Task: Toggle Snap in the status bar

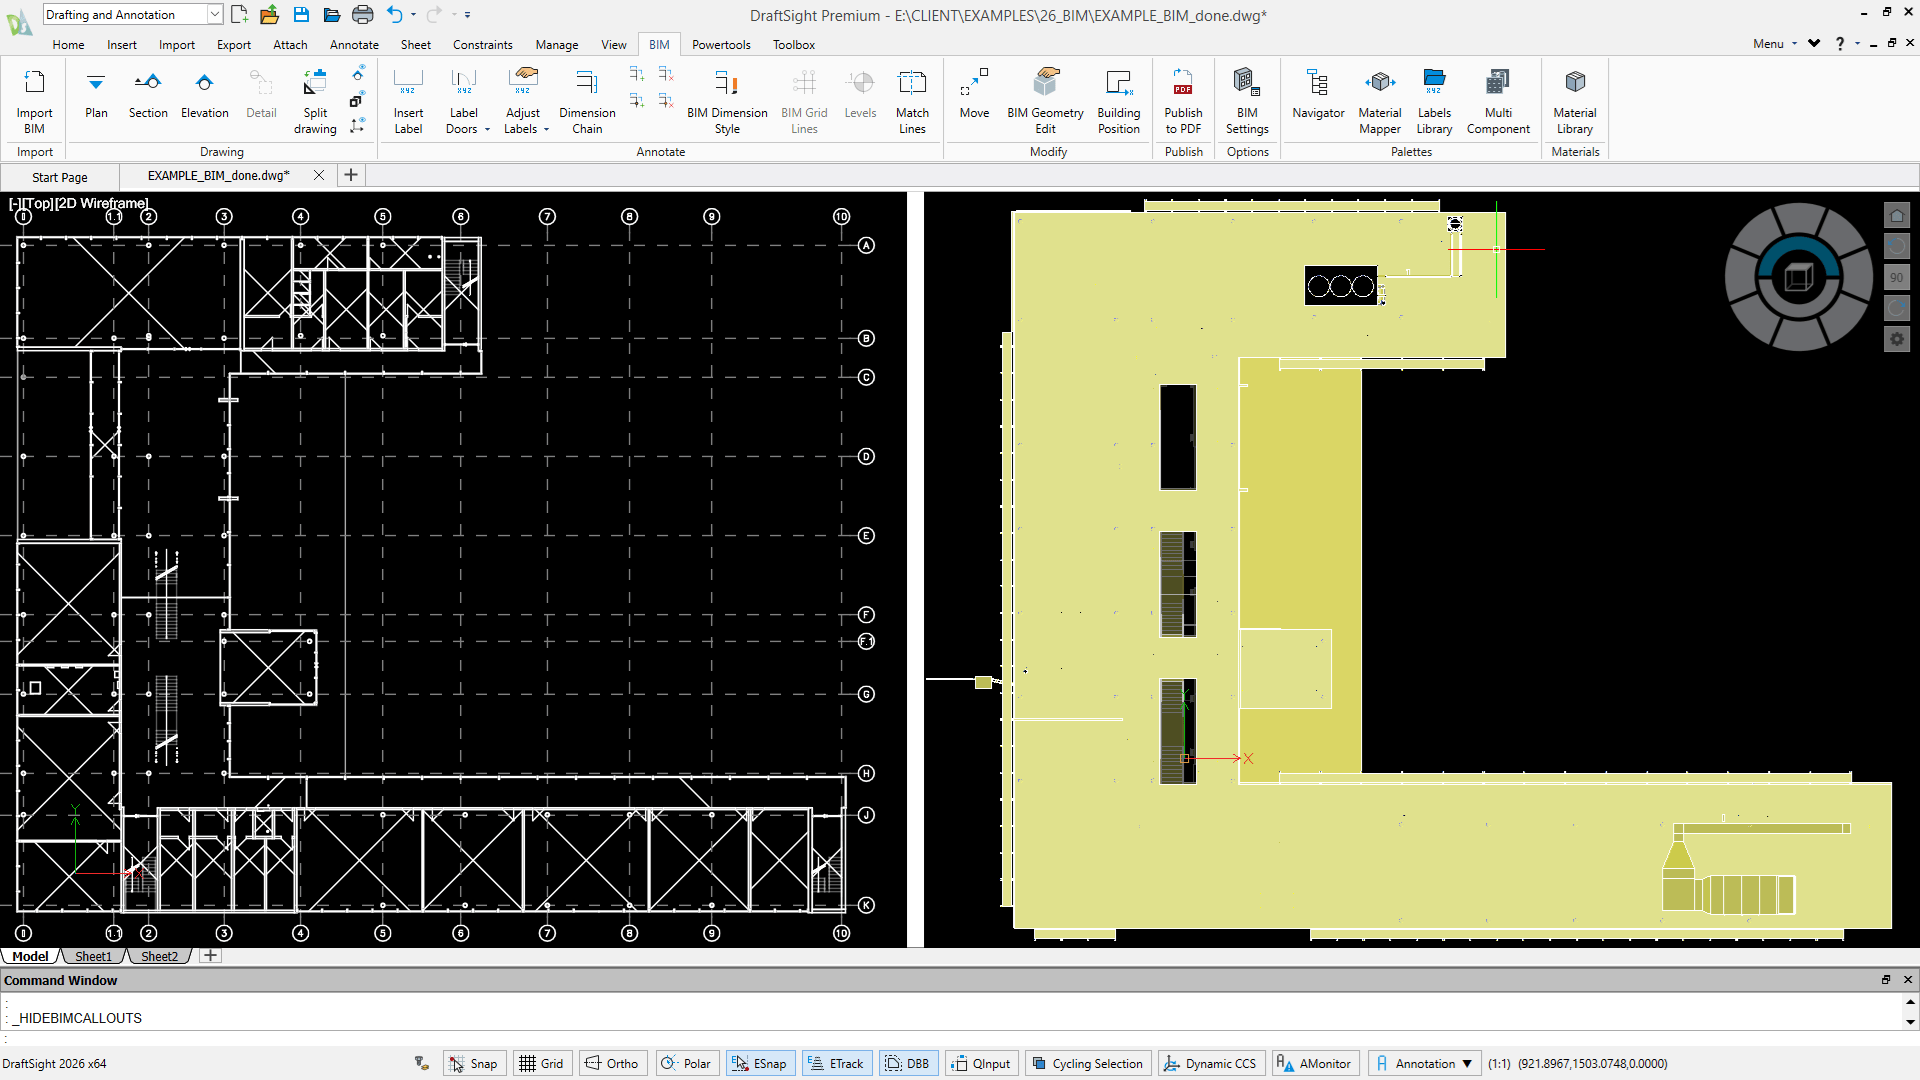Action: [474, 1063]
